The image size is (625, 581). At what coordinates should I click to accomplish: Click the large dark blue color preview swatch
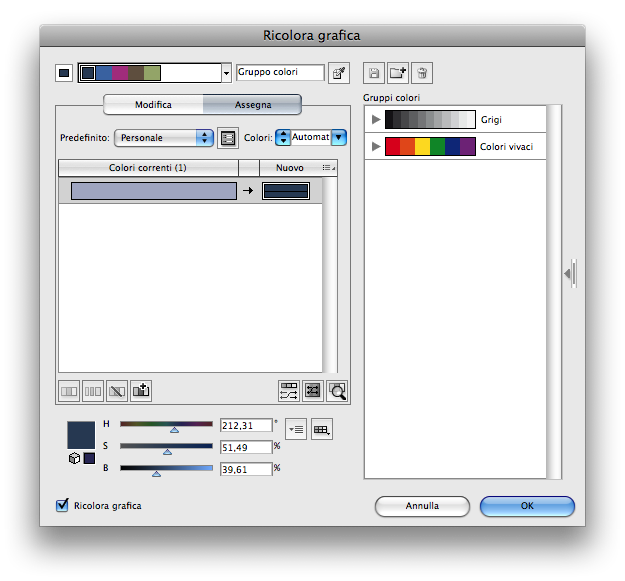[81, 435]
